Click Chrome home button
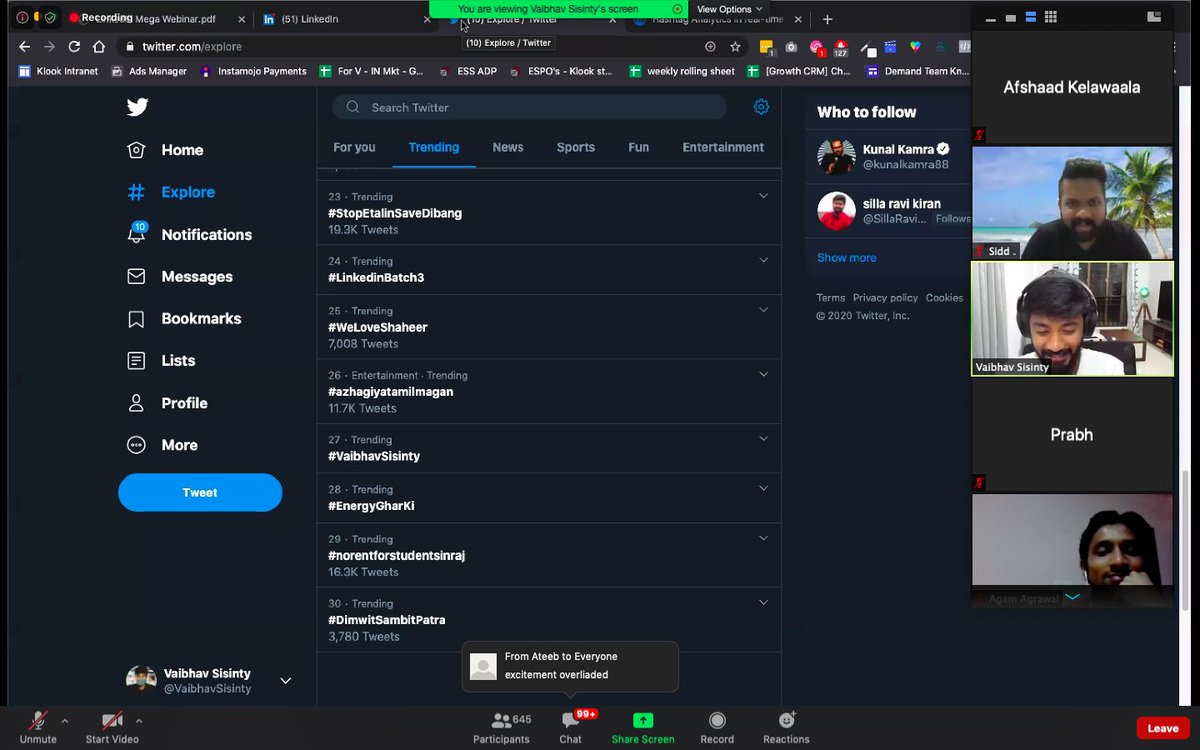The height and width of the screenshot is (750, 1200). (98, 46)
